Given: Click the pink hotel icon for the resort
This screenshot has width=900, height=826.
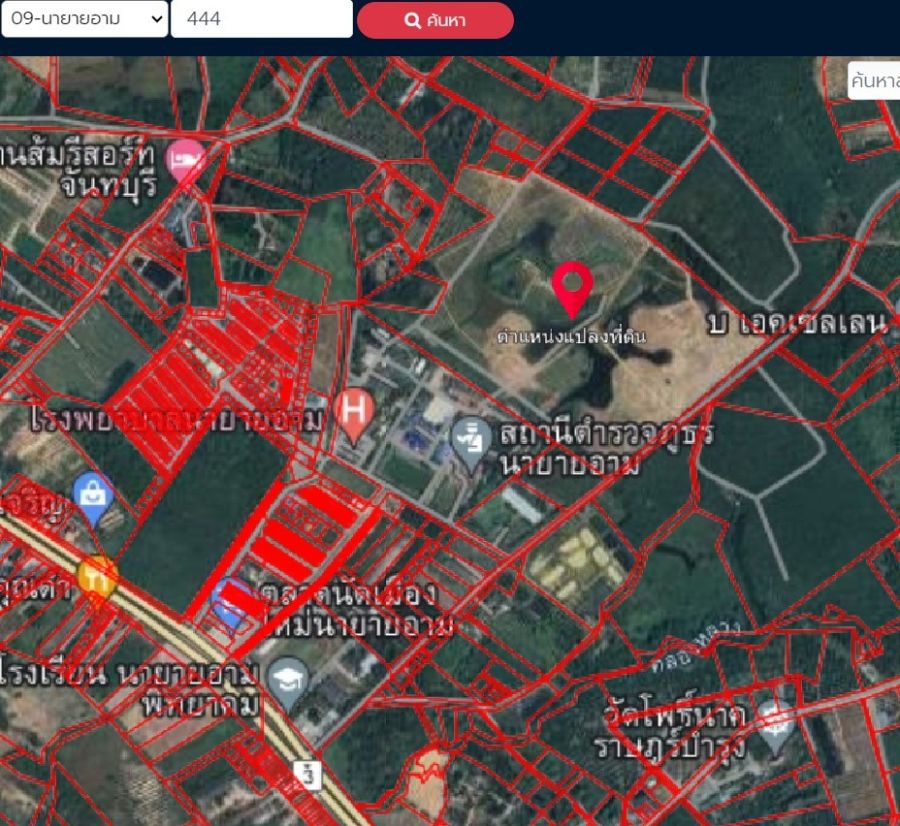Looking at the screenshot, I should 185,159.
